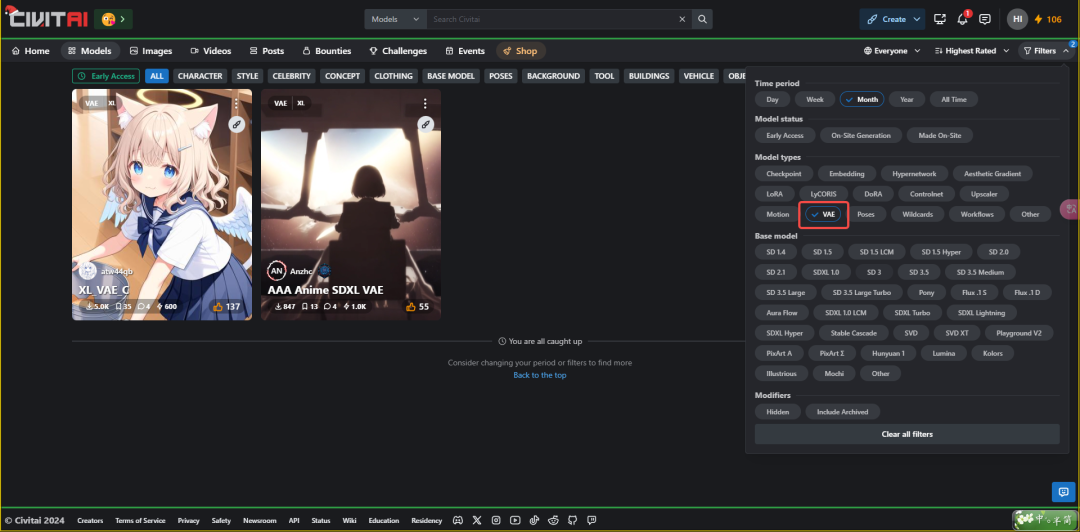Open the chat messages icon in header

(985, 19)
